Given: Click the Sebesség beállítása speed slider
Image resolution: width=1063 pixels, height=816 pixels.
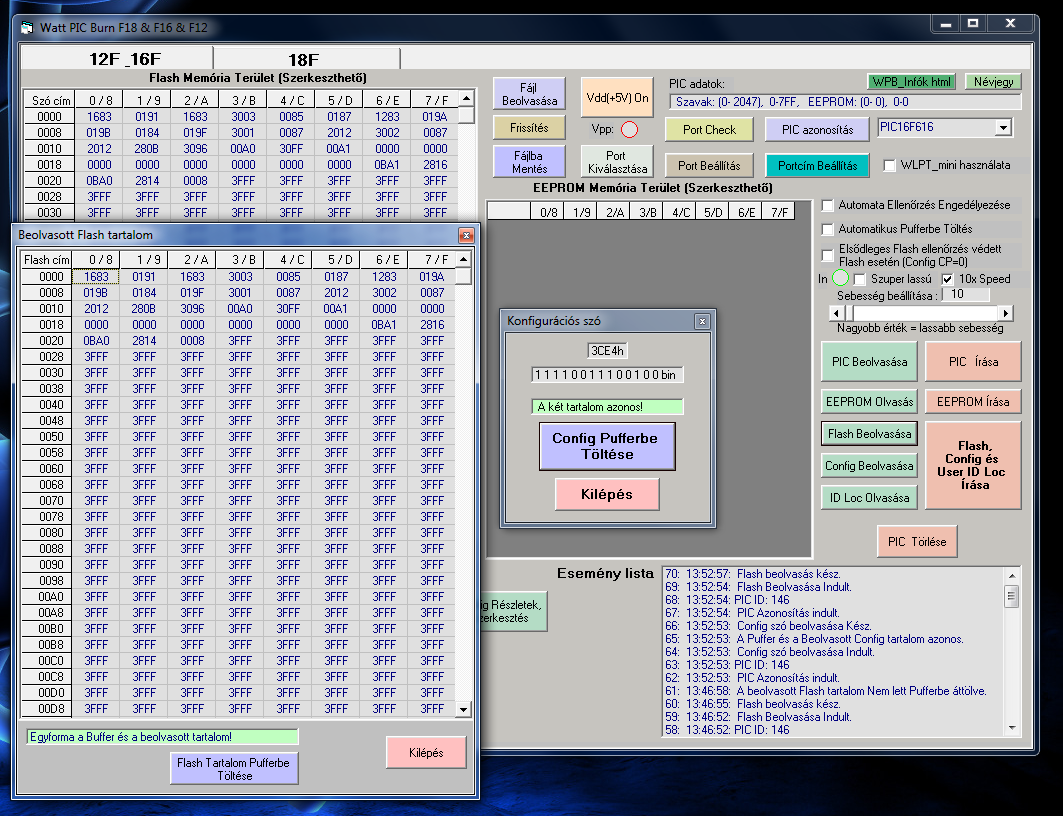Looking at the screenshot, I should tap(922, 313).
